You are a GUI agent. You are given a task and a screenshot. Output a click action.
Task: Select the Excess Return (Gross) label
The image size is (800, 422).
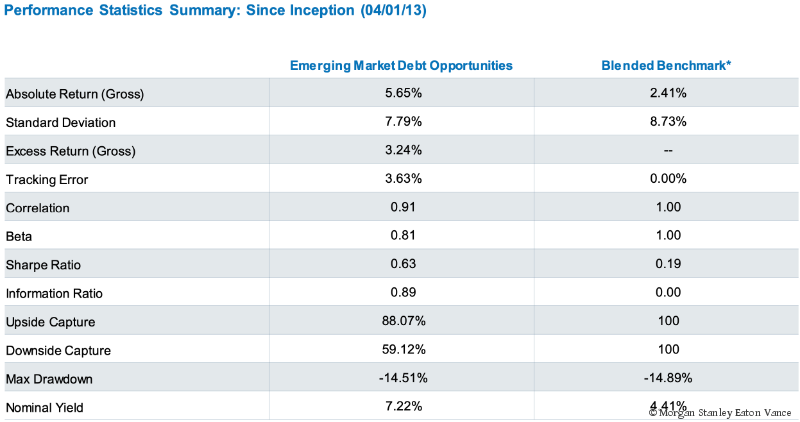click(x=70, y=151)
